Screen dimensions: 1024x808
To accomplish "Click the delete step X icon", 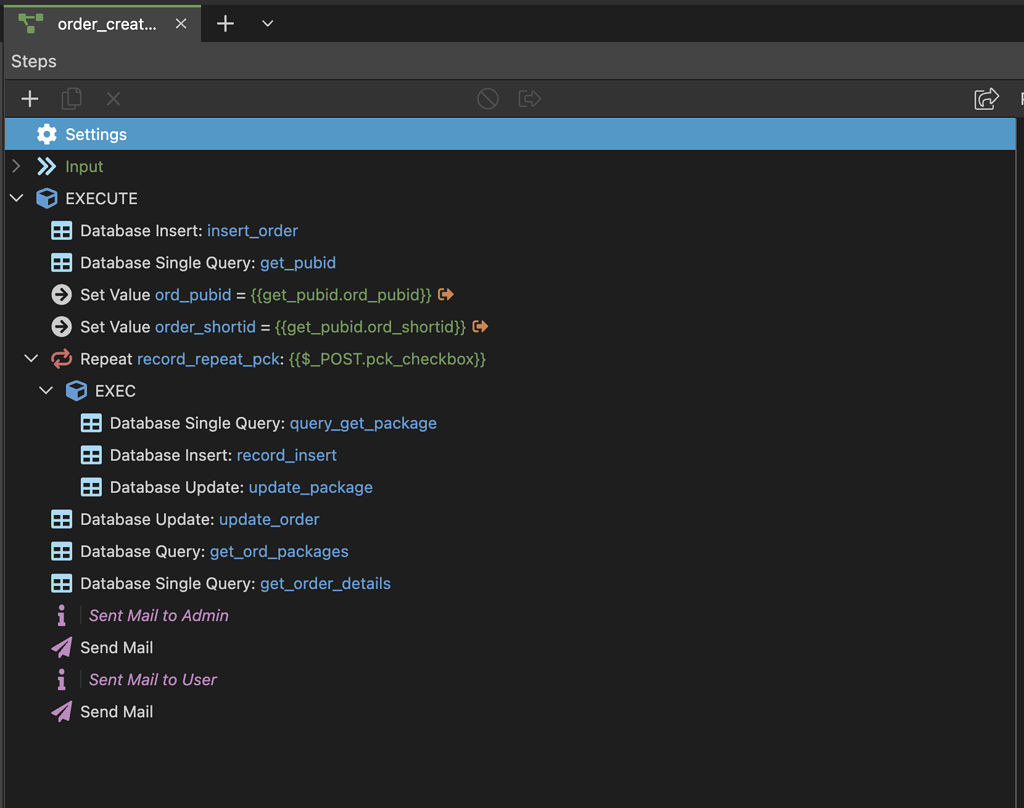I will coord(113,98).
